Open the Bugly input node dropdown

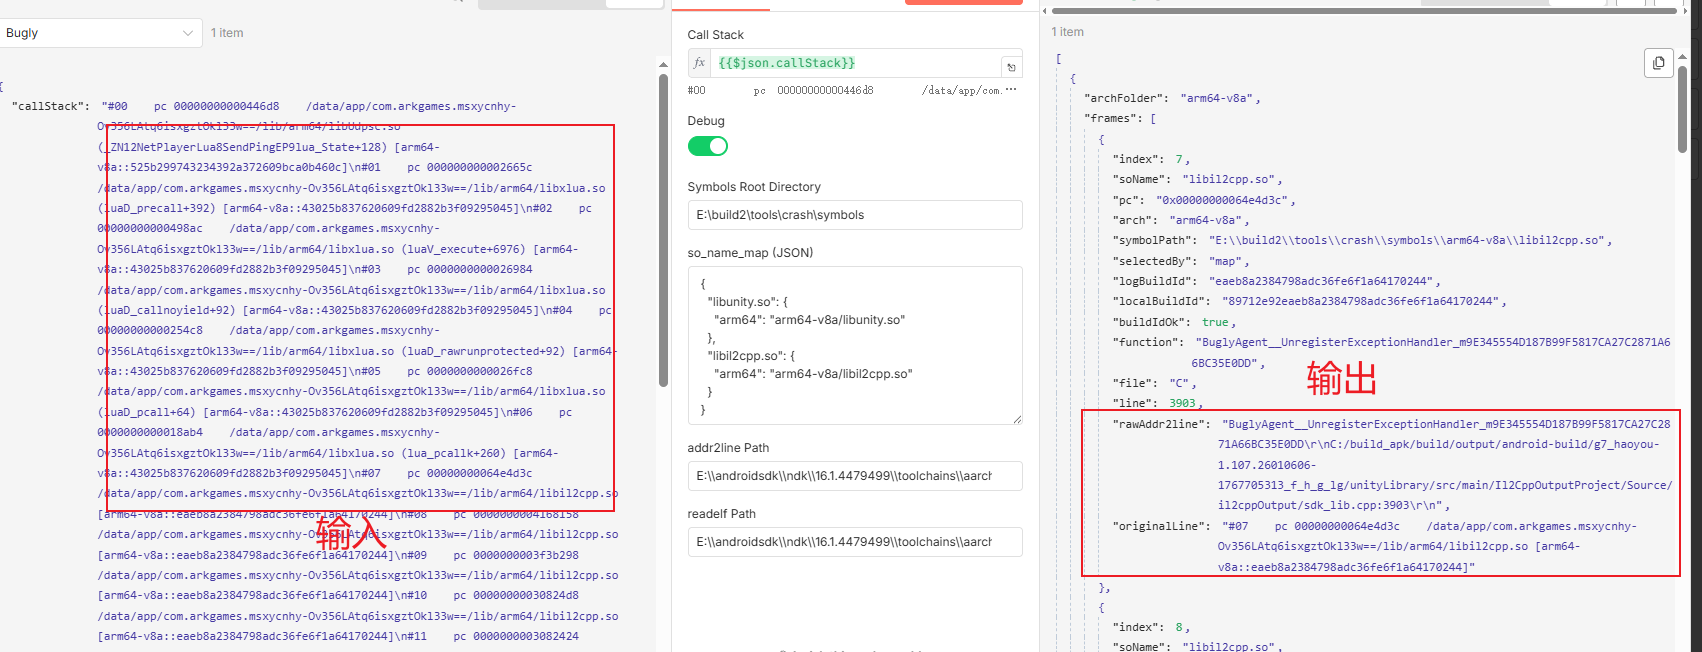pos(100,33)
